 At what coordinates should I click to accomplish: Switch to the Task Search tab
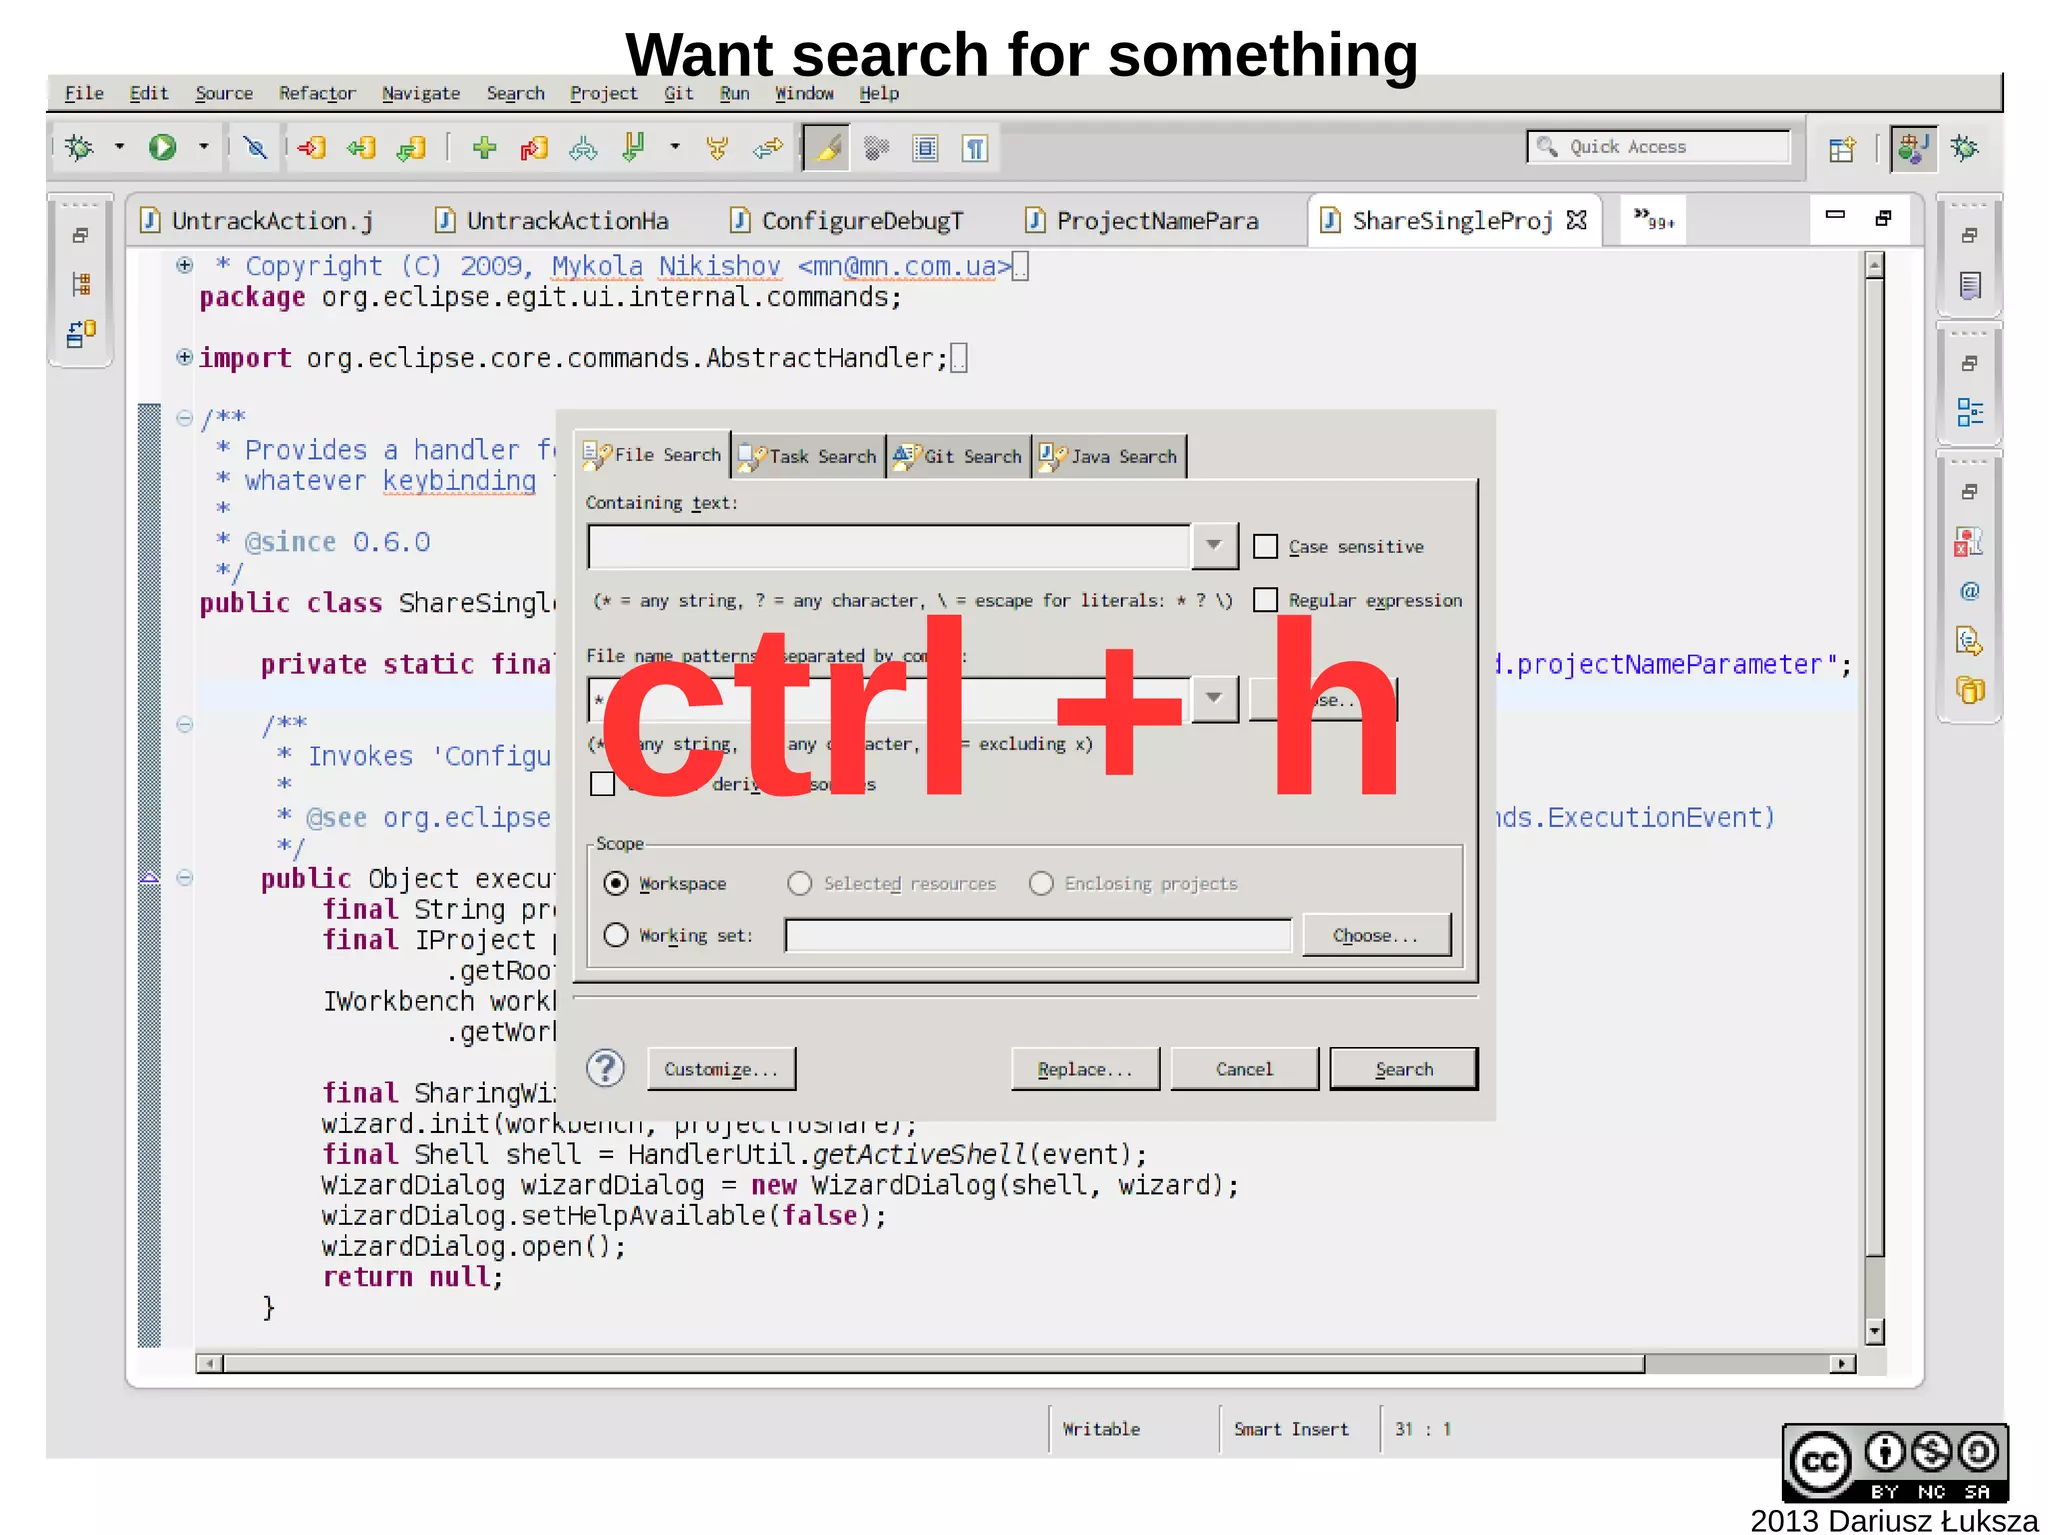pos(808,456)
